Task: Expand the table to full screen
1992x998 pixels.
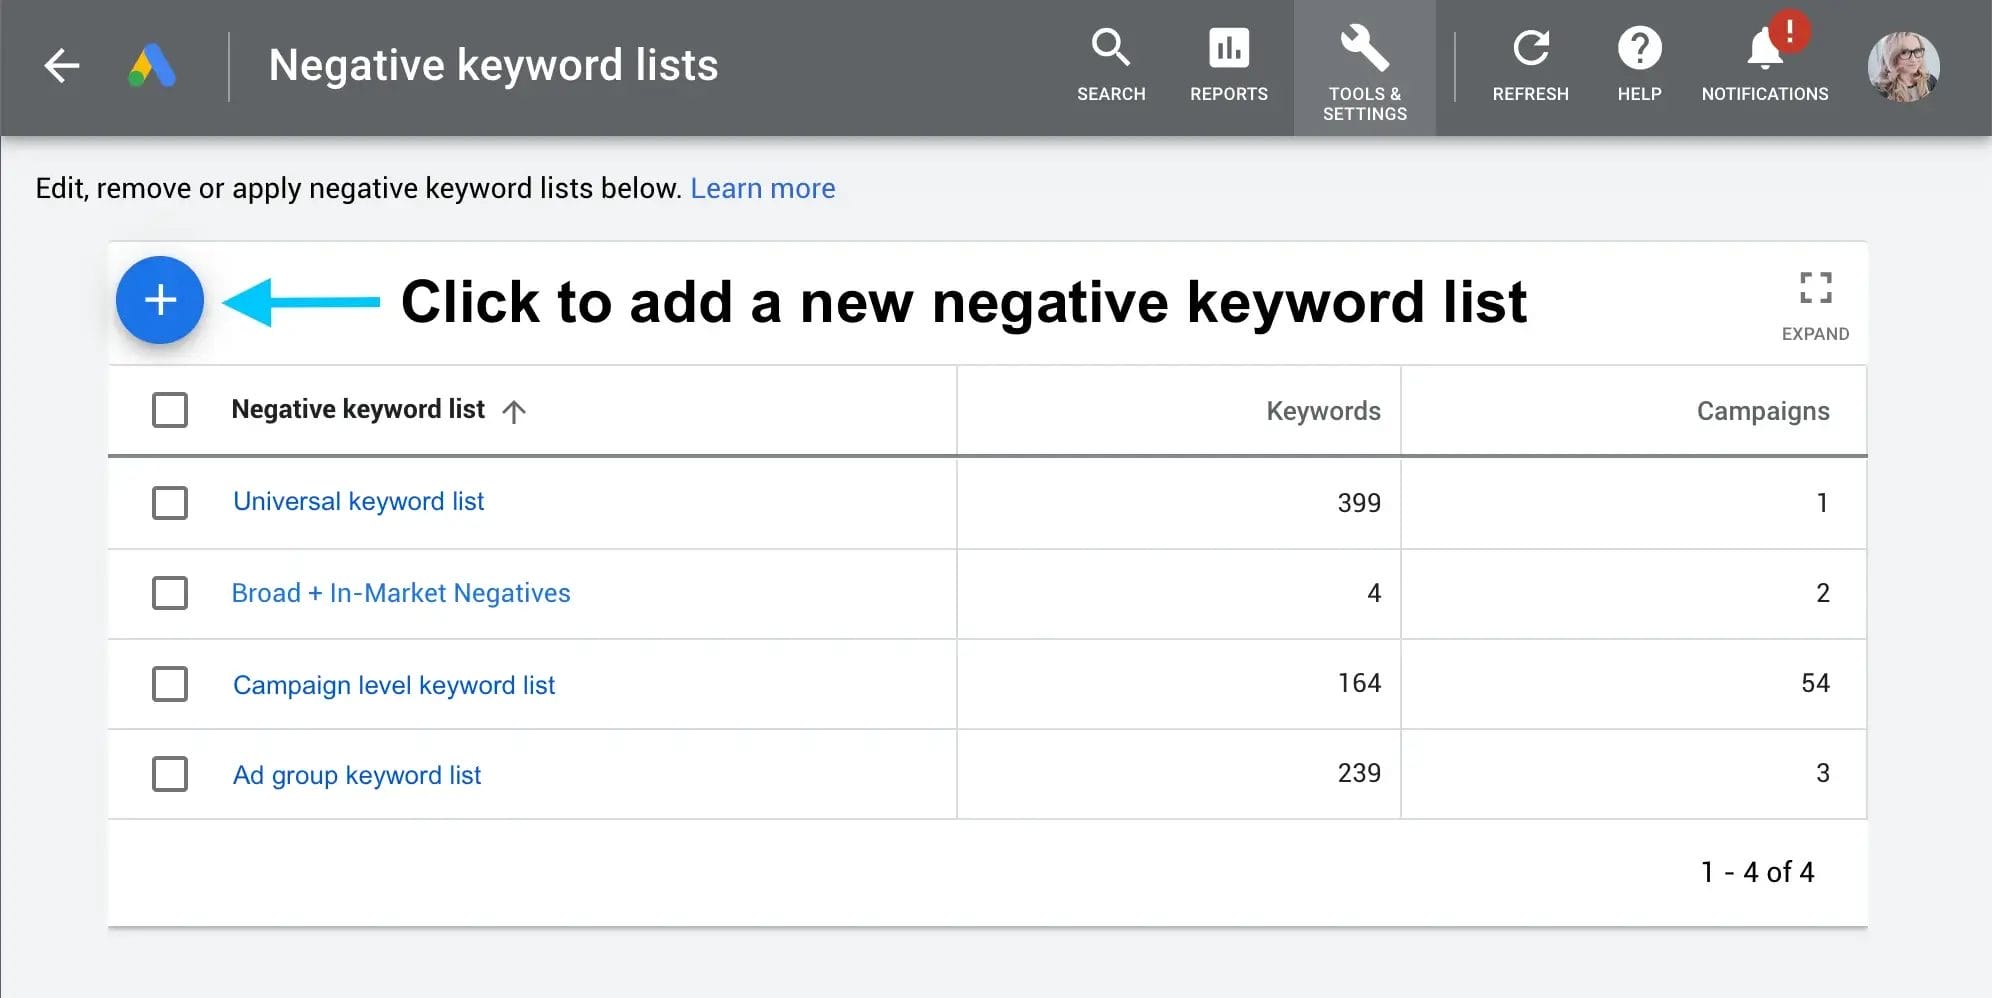Action: pyautogui.click(x=1815, y=289)
